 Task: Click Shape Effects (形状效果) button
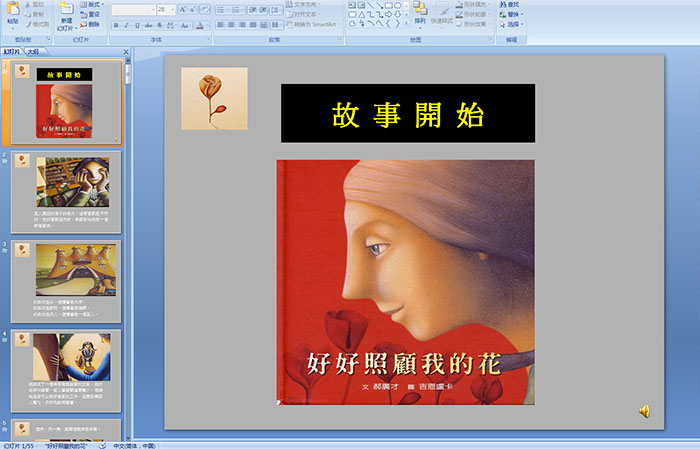pos(473,24)
